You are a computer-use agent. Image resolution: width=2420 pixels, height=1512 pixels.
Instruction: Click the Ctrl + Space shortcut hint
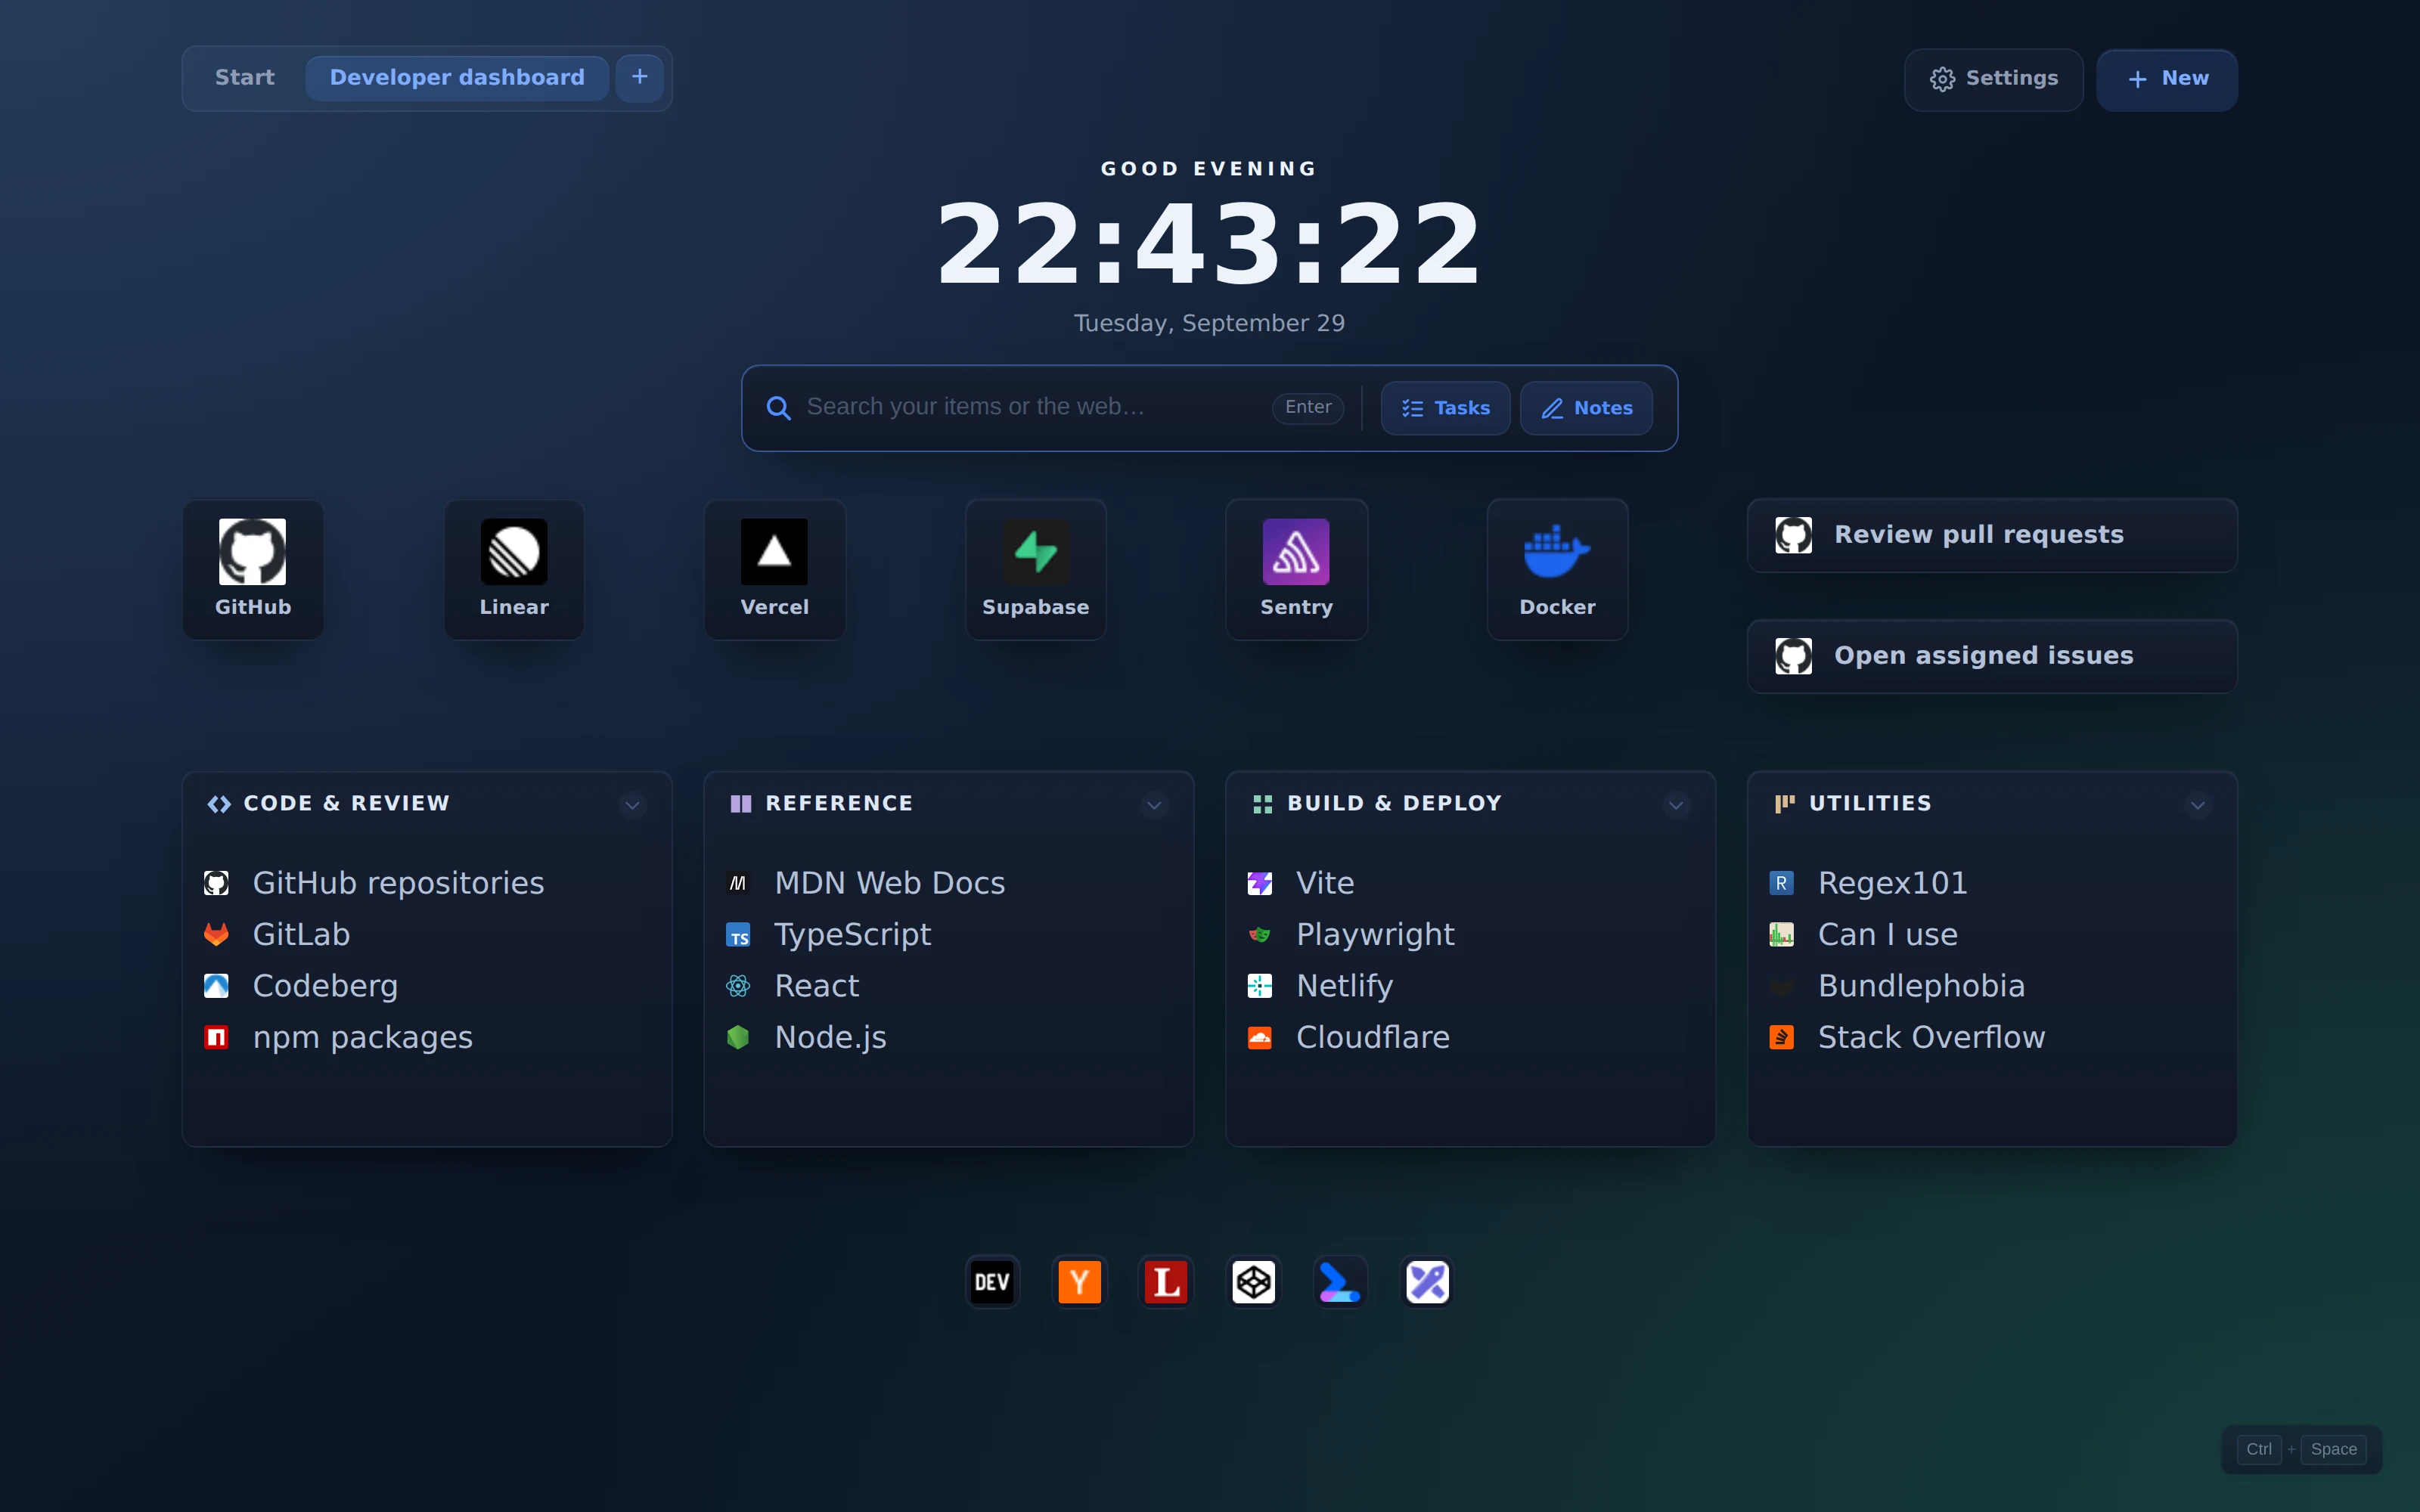point(2302,1449)
